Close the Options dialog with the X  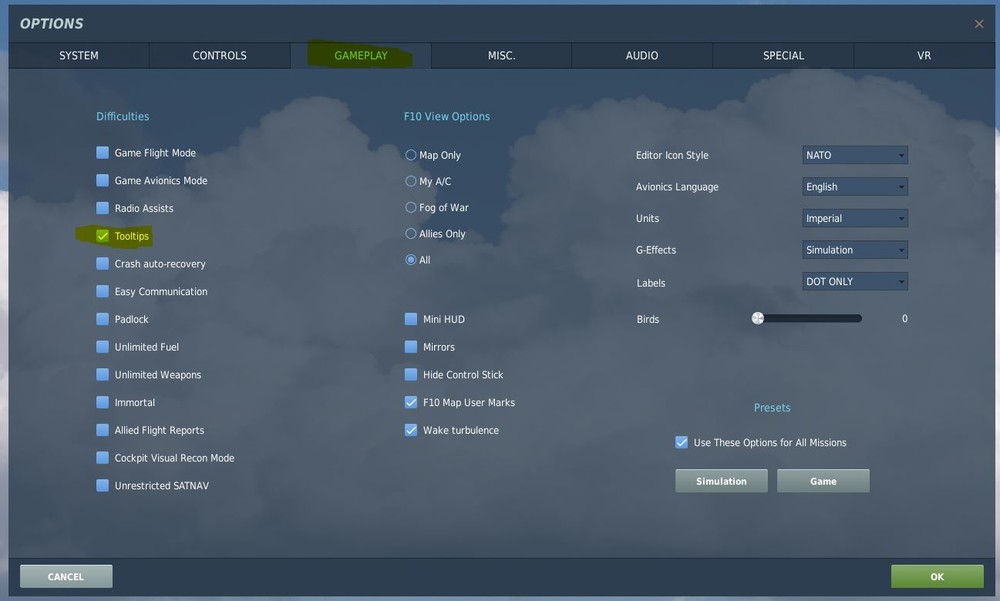(x=978, y=24)
